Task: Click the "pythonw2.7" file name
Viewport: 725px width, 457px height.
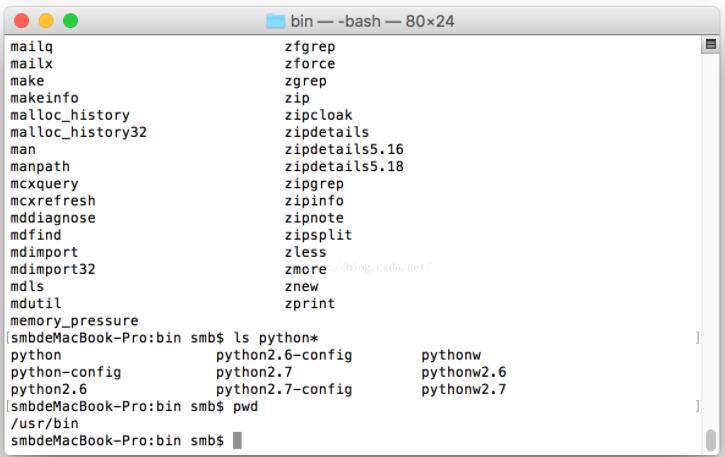Action: (x=463, y=389)
